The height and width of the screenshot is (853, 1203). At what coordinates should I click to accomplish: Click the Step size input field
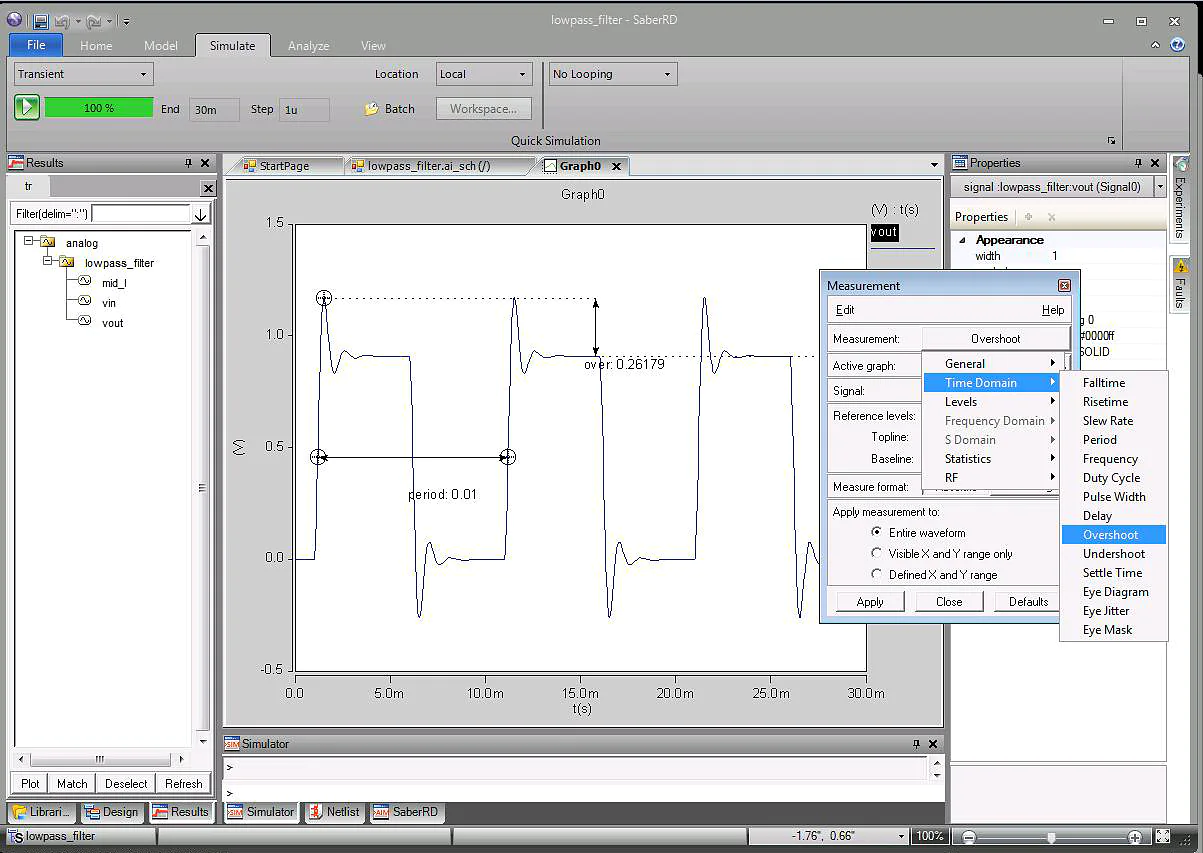pyautogui.click(x=304, y=110)
